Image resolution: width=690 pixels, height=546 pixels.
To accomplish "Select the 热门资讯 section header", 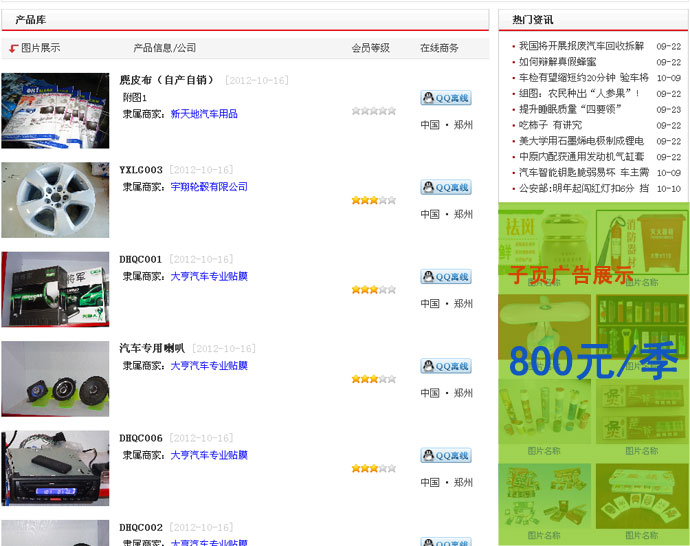I will pos(533,19).
